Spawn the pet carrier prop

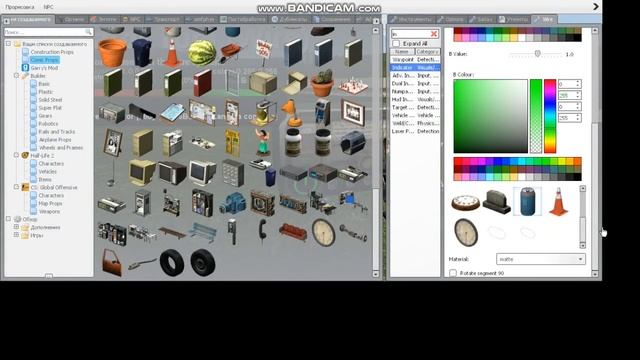(353, 143)
